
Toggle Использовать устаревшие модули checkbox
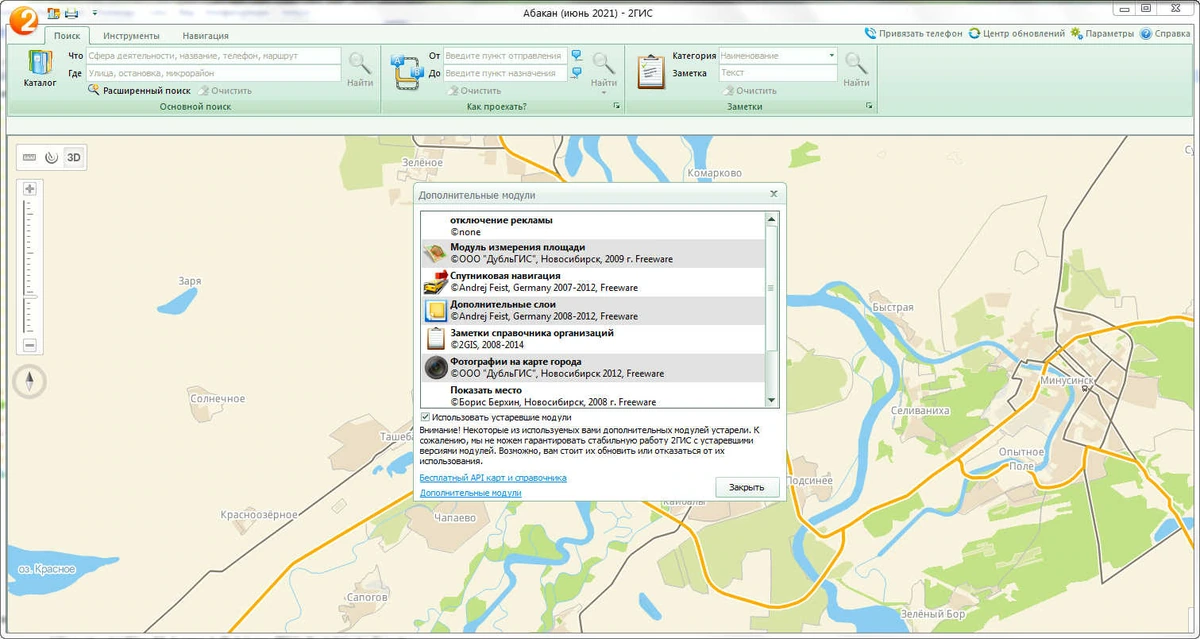(426, 417)
